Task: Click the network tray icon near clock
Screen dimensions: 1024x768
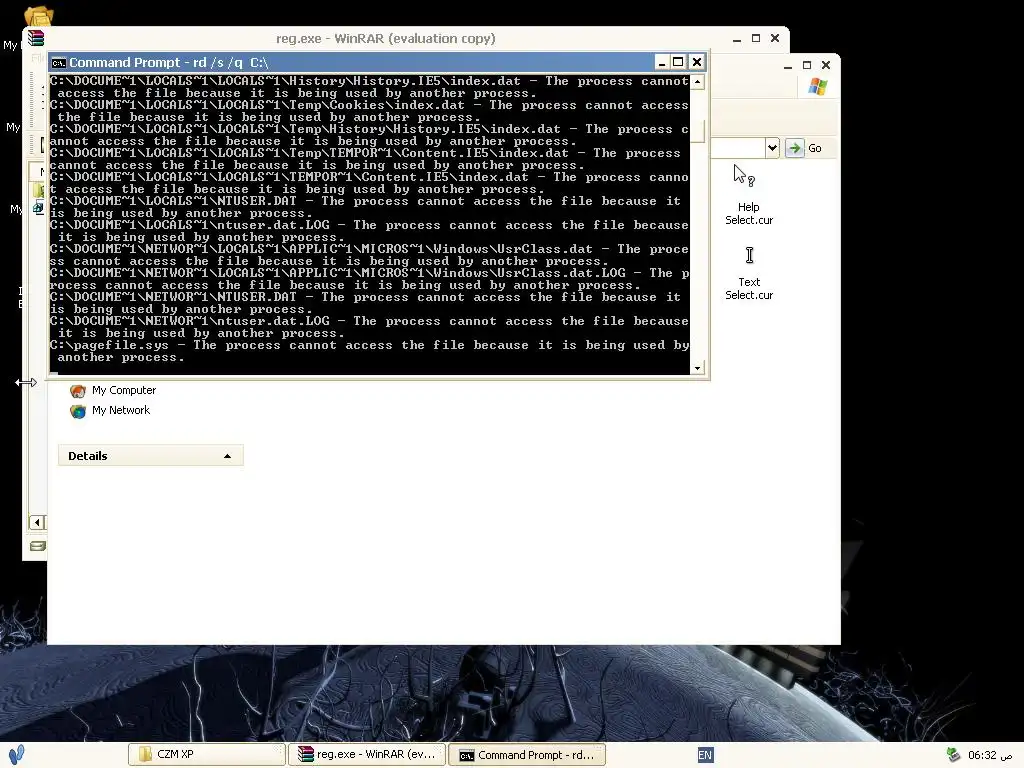Action: (x=953, y=755)
